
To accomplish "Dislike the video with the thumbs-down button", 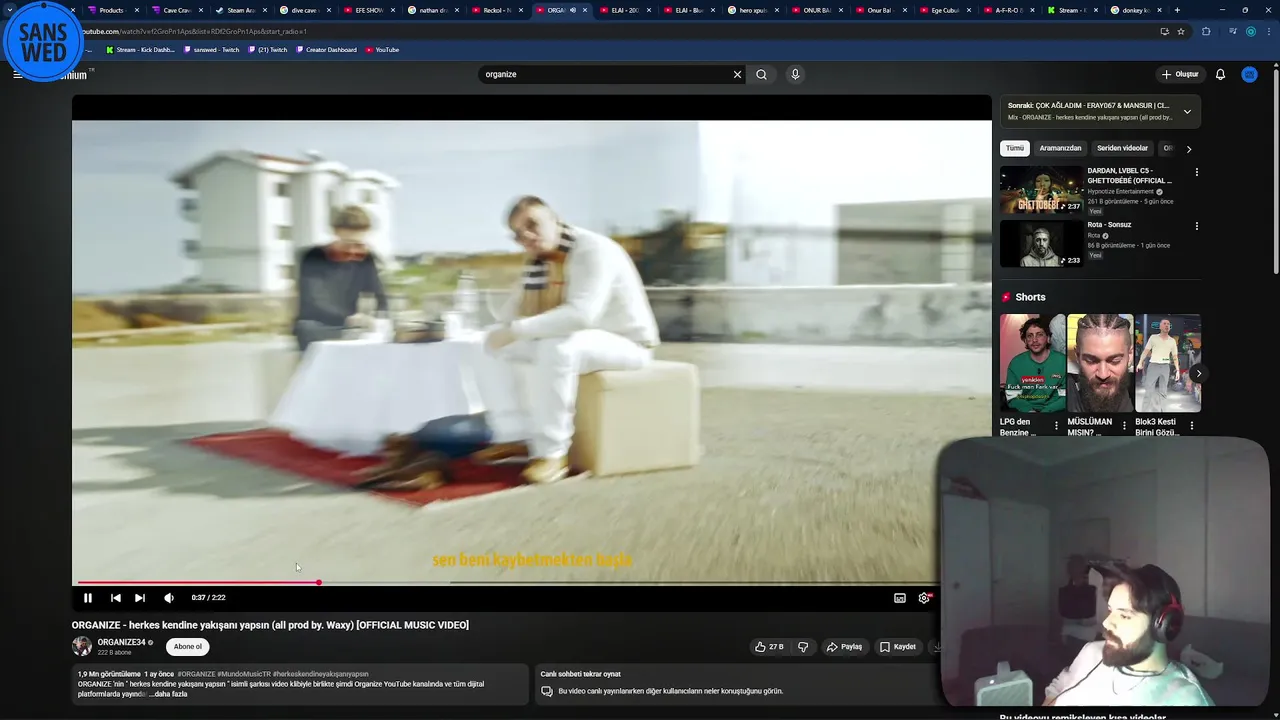I will [x=803, y=647].
